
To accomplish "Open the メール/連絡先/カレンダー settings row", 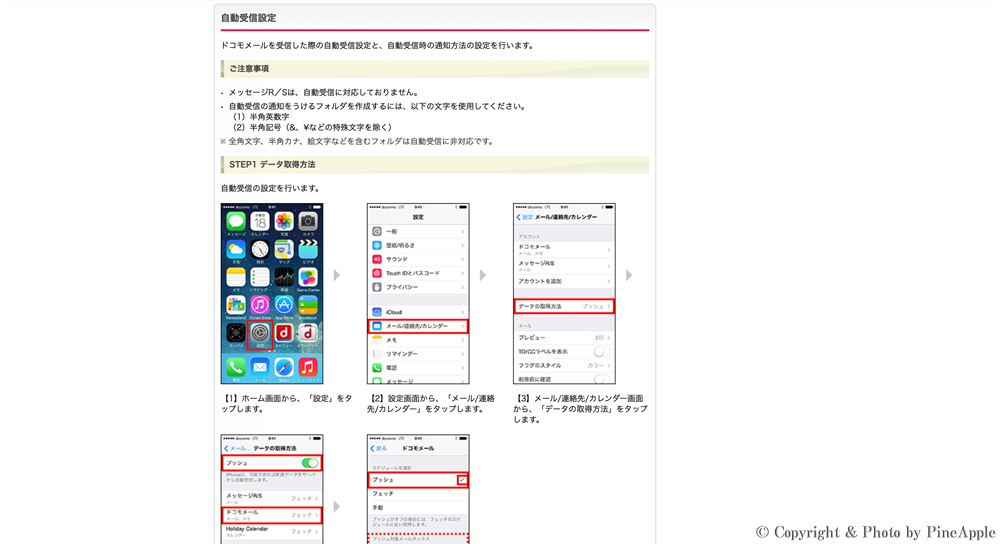I will 418,326.
